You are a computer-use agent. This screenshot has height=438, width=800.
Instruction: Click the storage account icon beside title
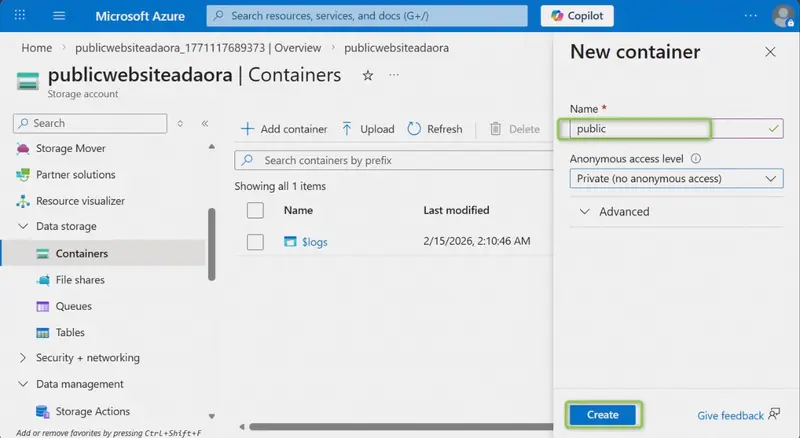[x=28, y=81]
